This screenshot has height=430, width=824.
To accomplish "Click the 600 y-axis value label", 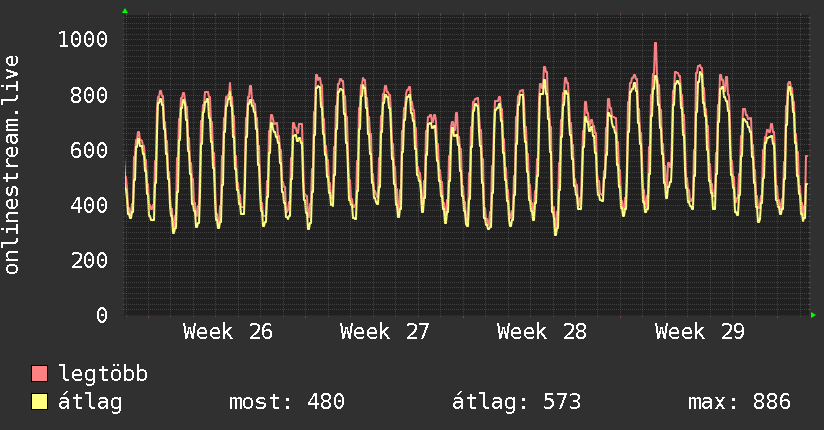I will coord(89,150).
